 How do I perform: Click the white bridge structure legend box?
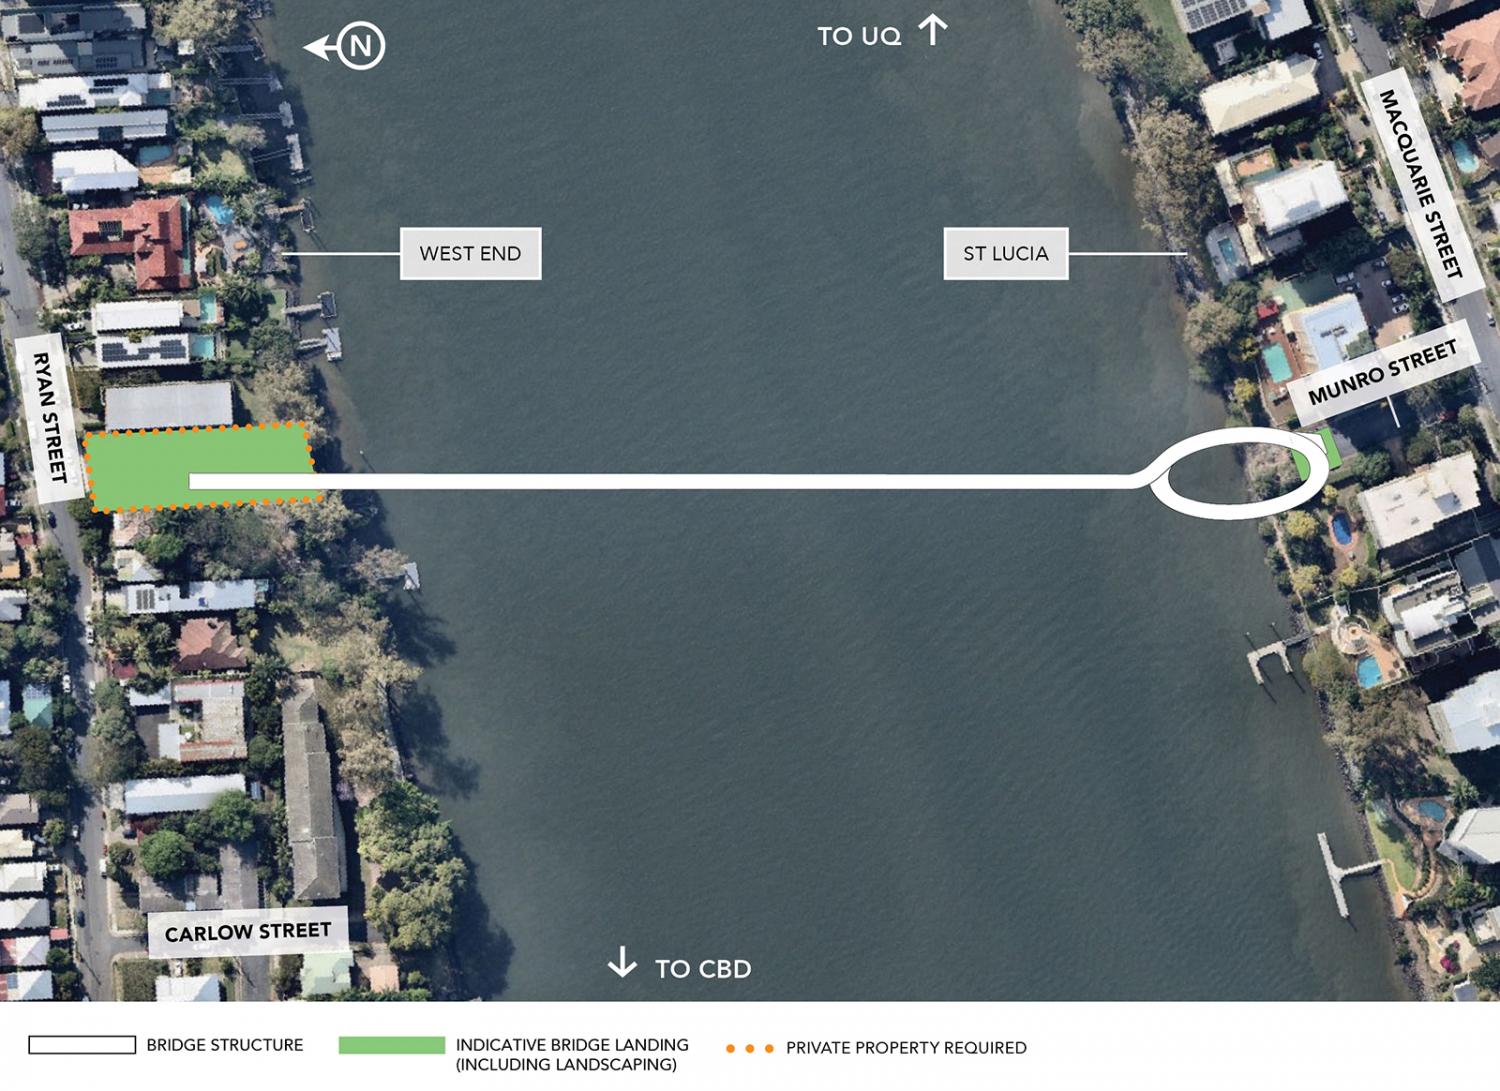coord(82,1045)
